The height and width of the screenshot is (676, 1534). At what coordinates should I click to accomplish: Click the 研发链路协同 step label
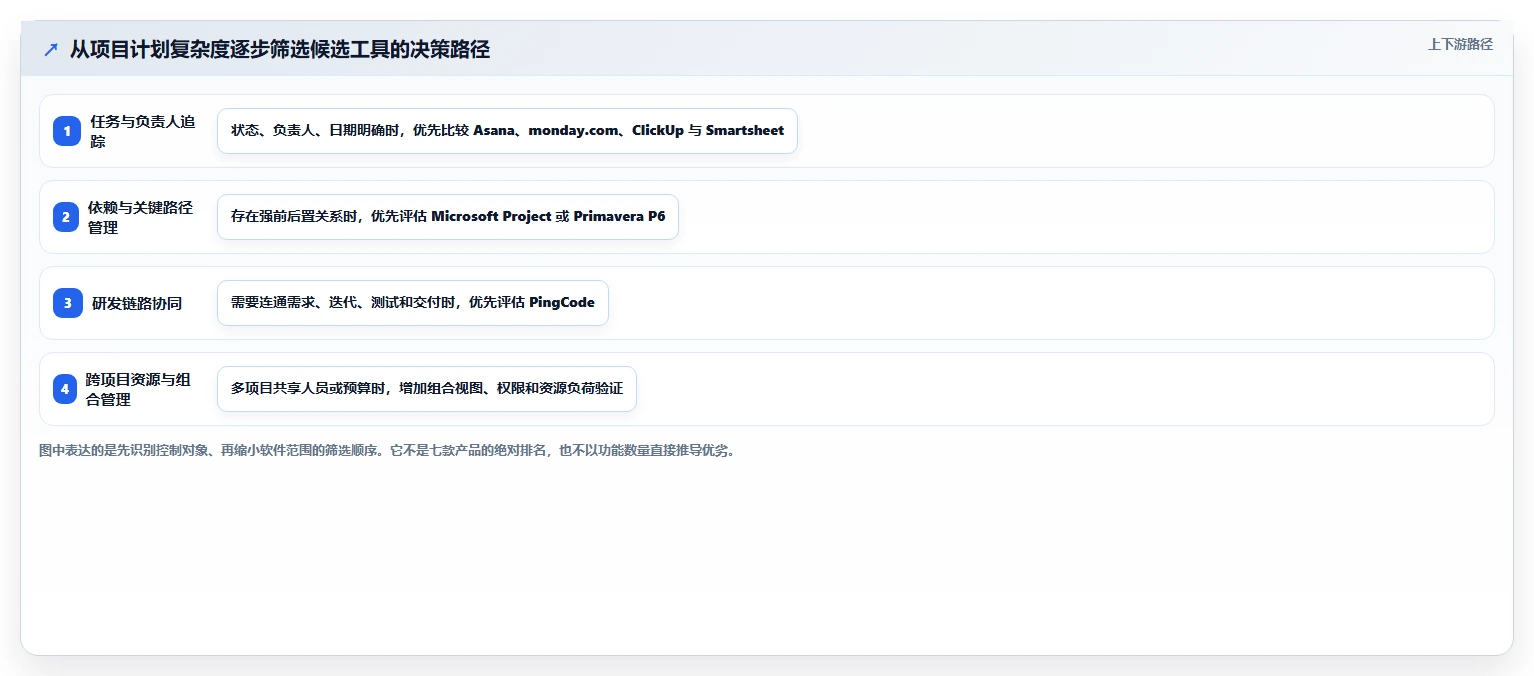click(x=137, y=303)
